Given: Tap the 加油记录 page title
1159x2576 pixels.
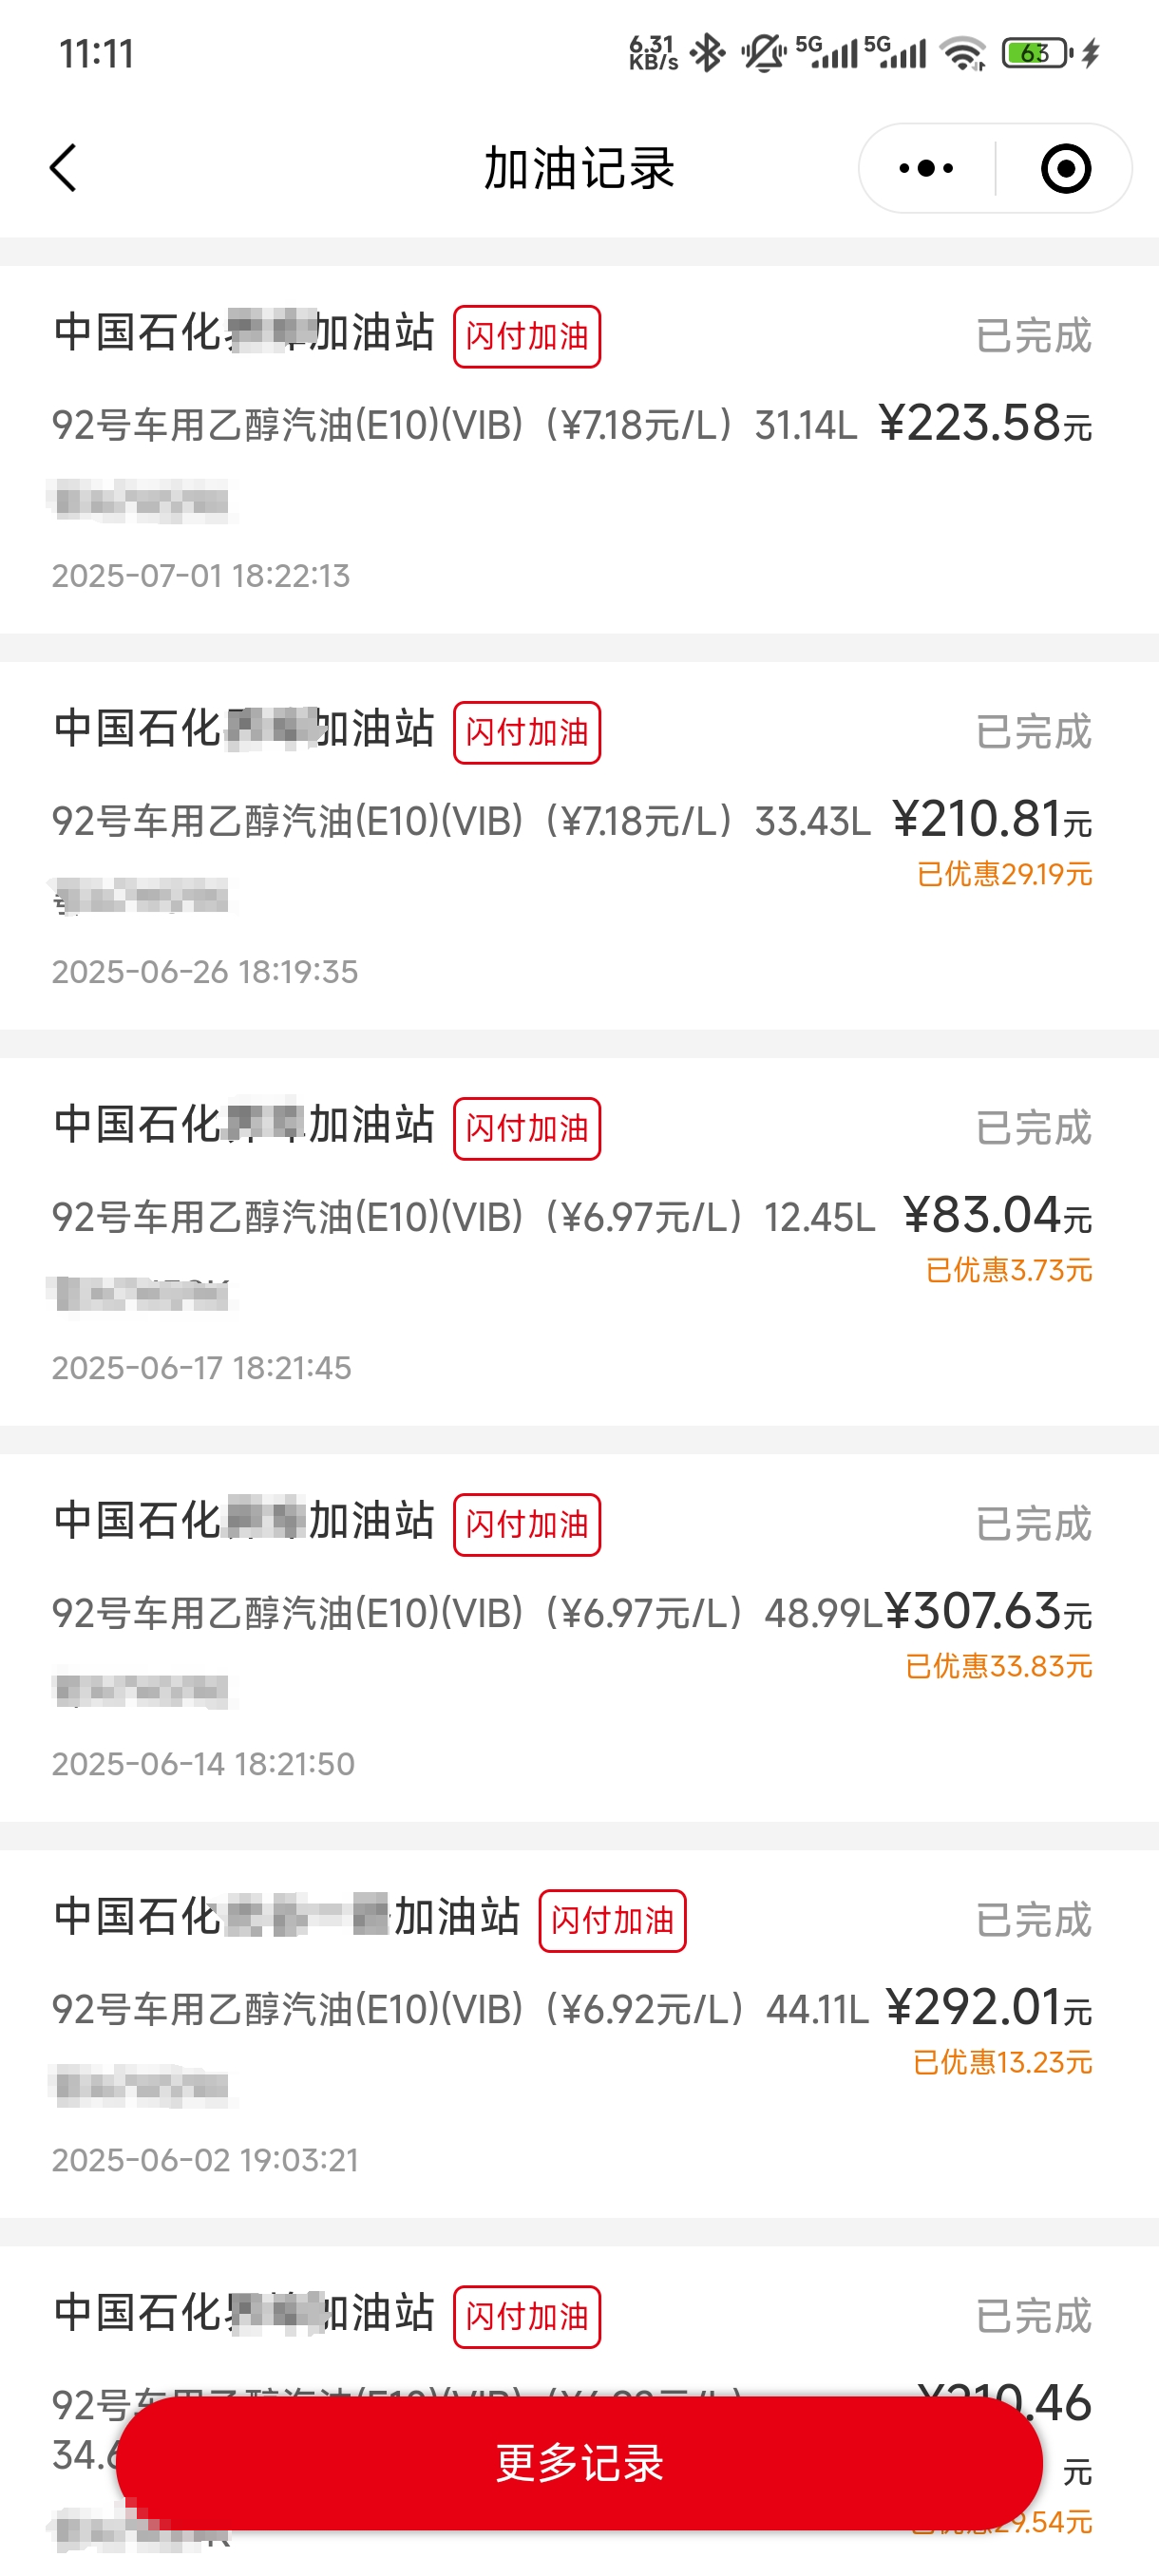Looking at the screenshot, I should 579,168.
